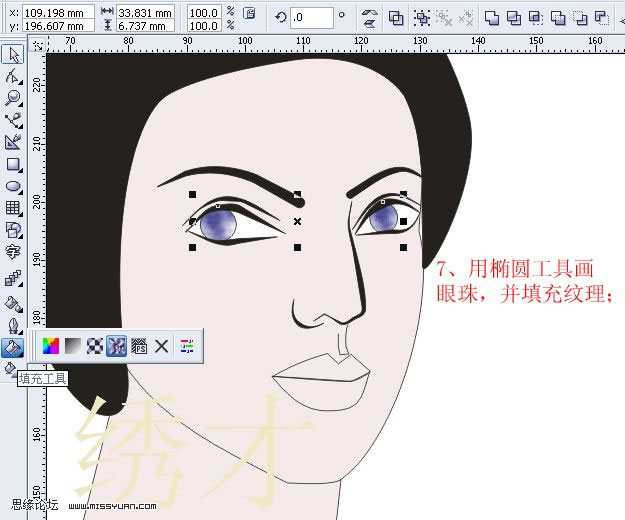Image resolution: width=625 pixels, height=520 pixels.
Task: Open Fountain Fill gradient dialog
Action: pyautogui.click(x=73, y=346)
